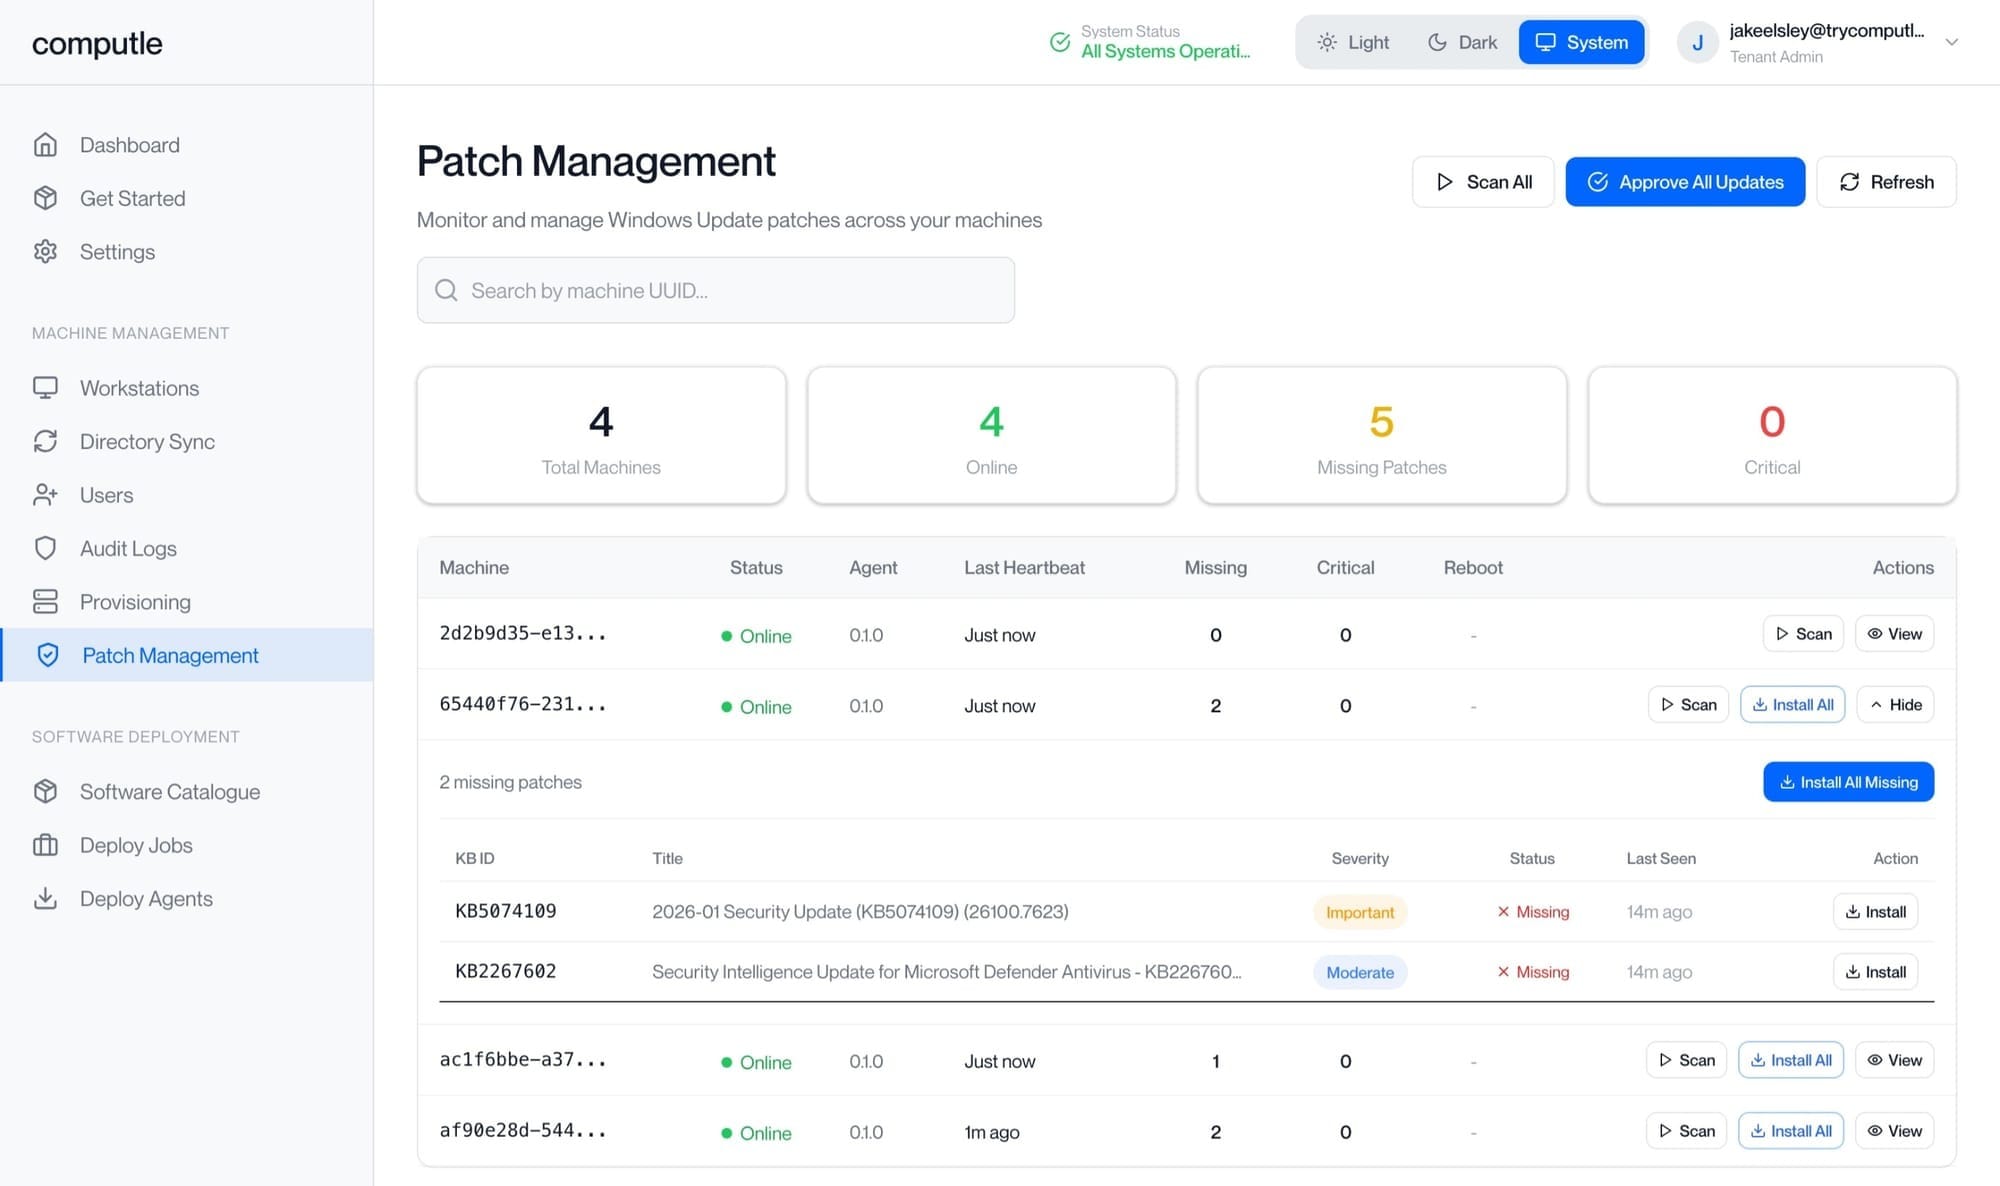Install patch KB5074109
This screenshot has width=2000, height=1186.
pos(1875,912)
